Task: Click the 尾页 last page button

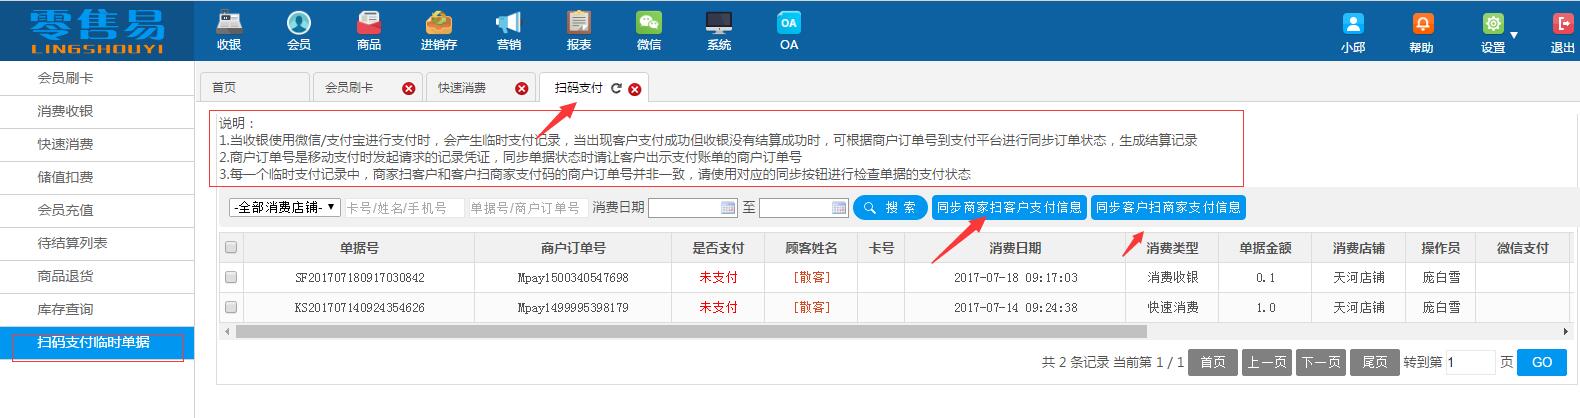Action: click(1374, 362)
